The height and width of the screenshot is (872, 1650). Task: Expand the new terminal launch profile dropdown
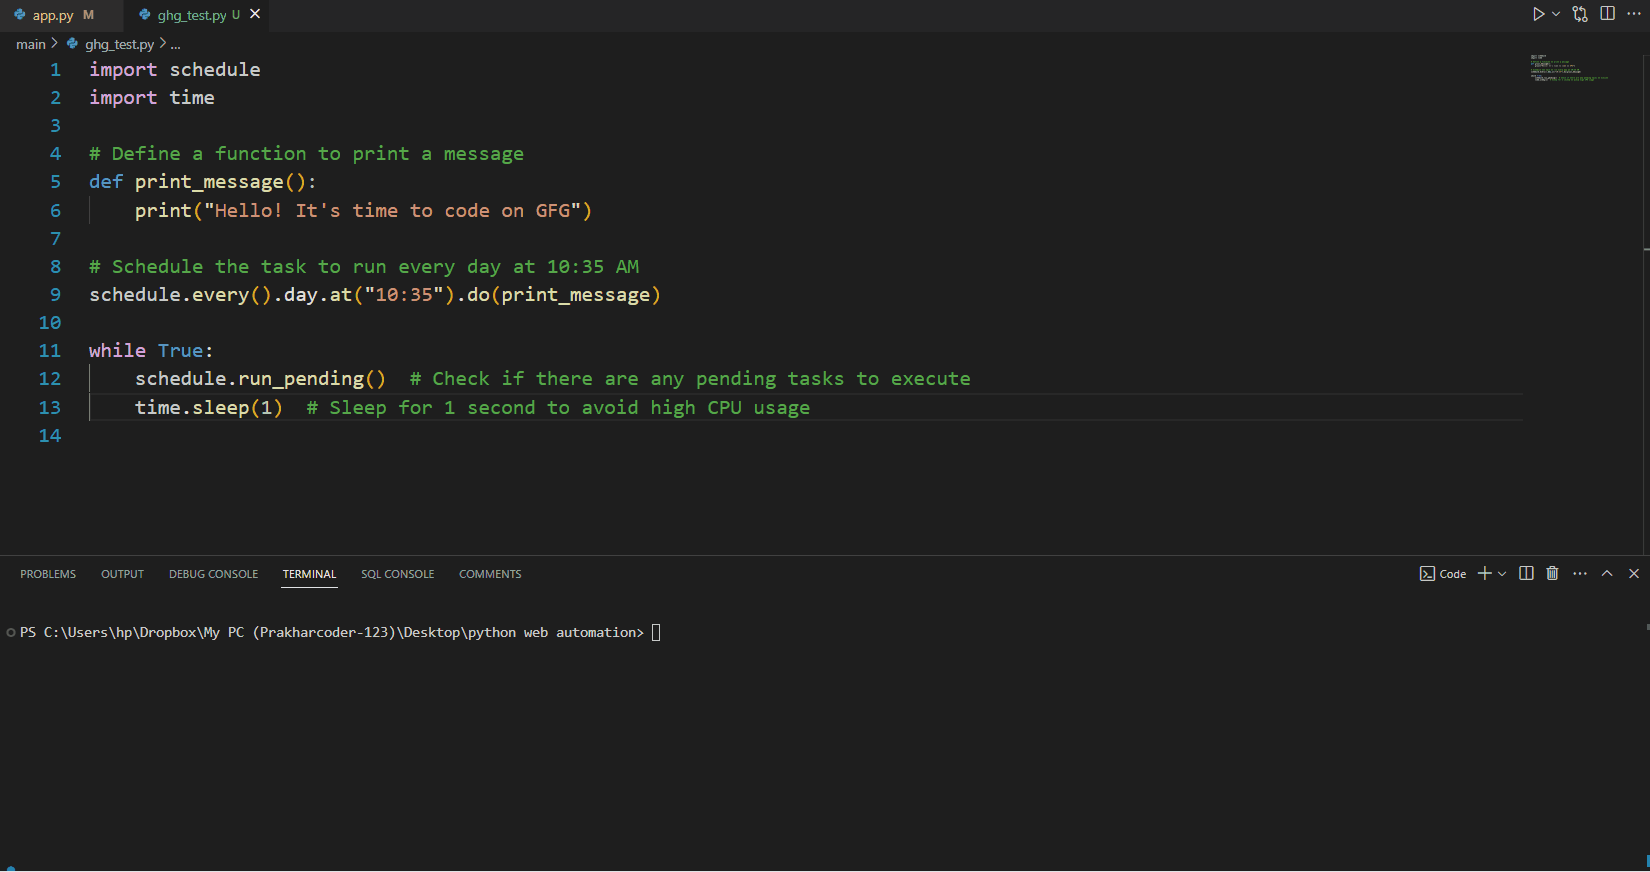1502,574
